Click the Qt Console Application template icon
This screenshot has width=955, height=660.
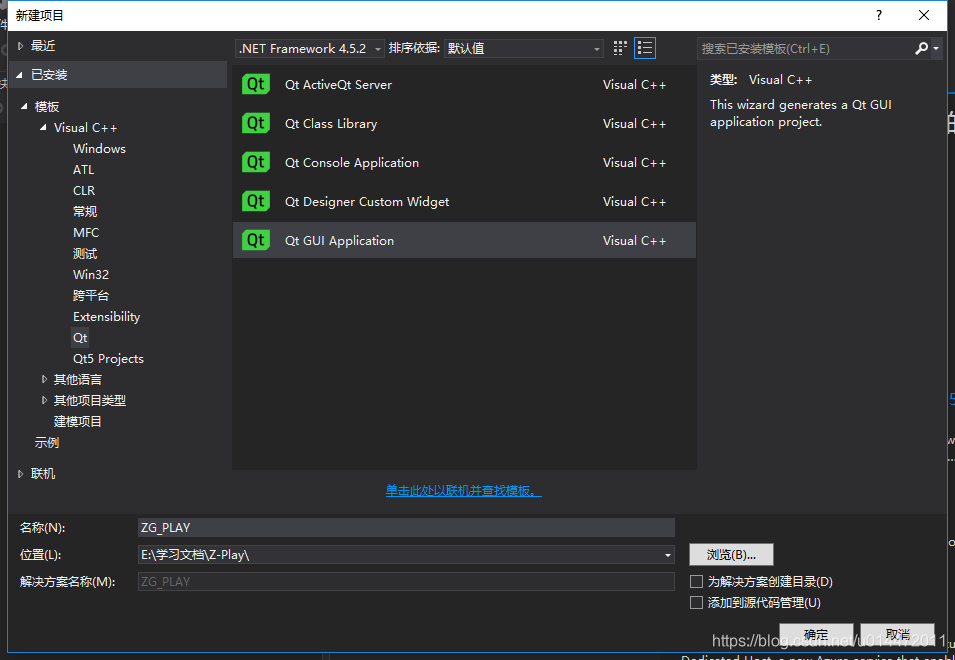pos(256,162)
